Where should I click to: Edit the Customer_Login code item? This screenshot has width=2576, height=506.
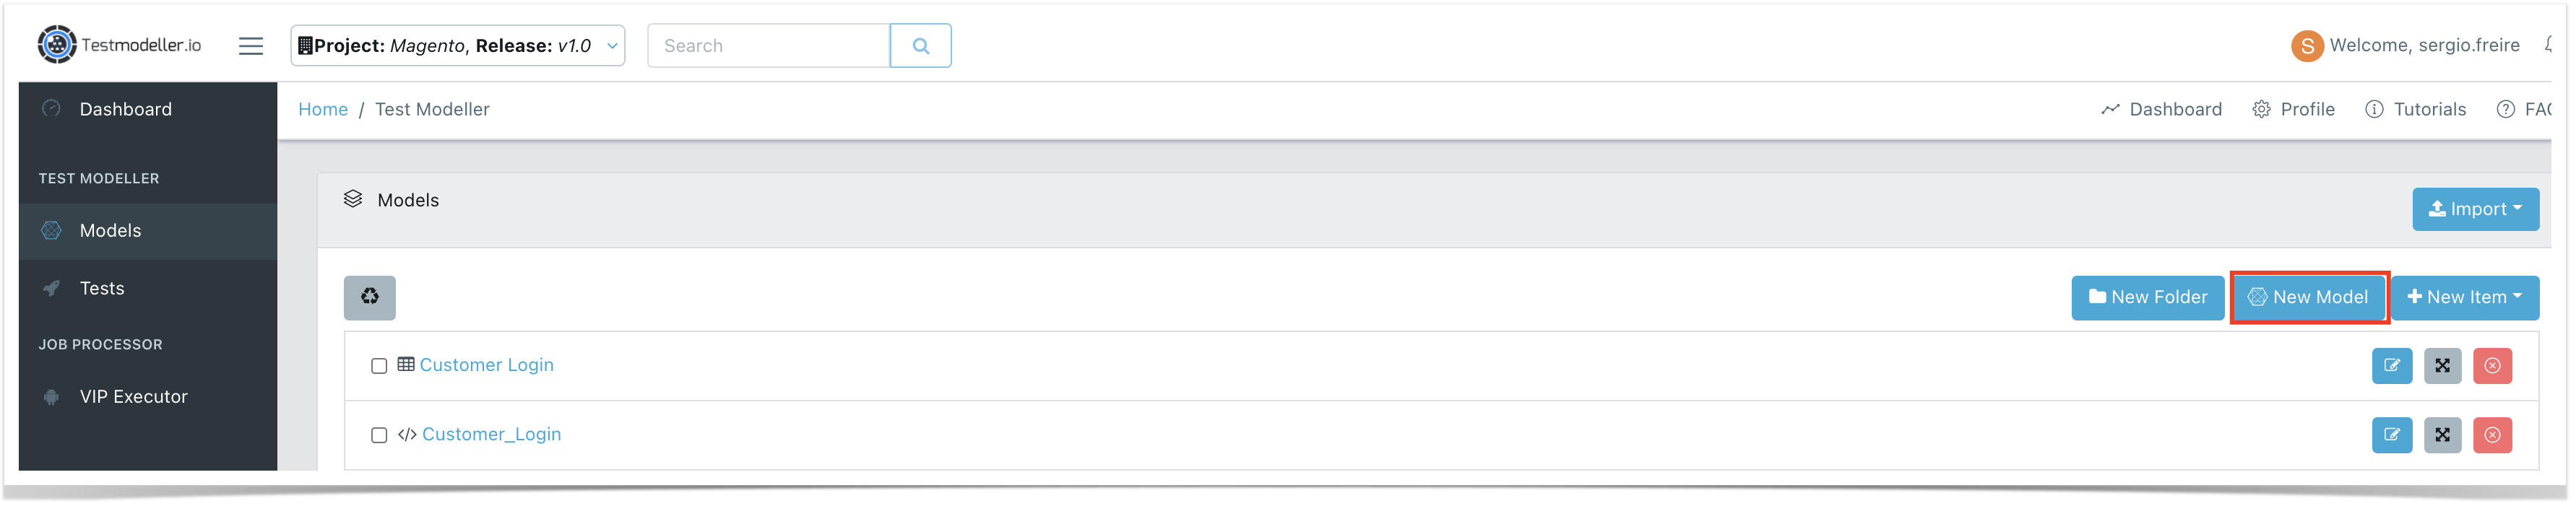[2392, 435]
